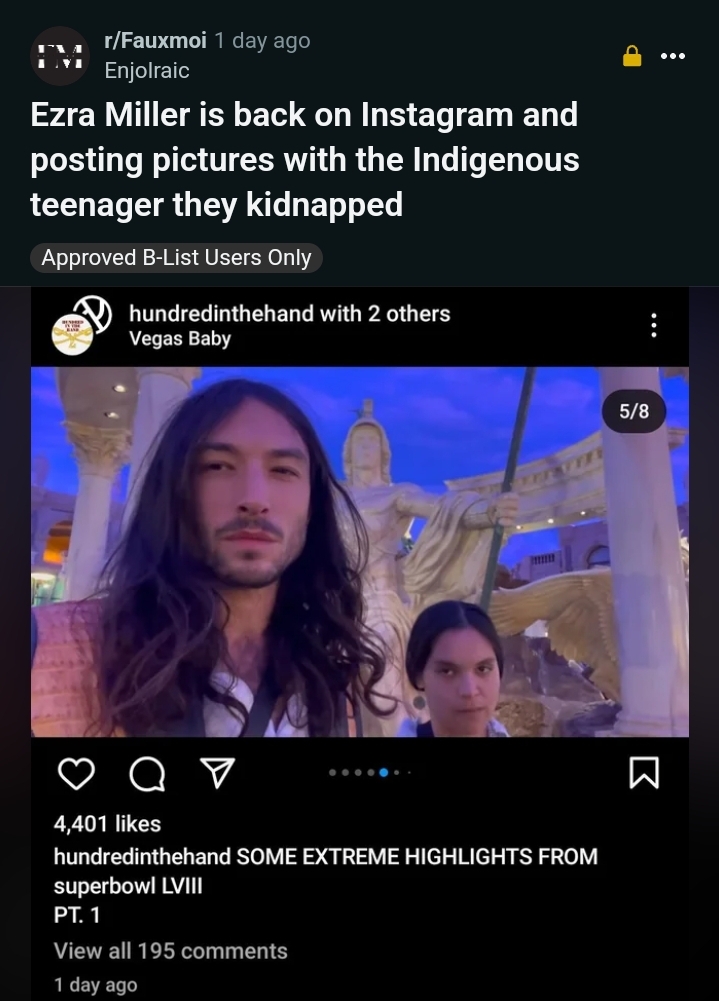View the 4,401 likes list
The image size is (719, 1001).
(x=107, y=824)
